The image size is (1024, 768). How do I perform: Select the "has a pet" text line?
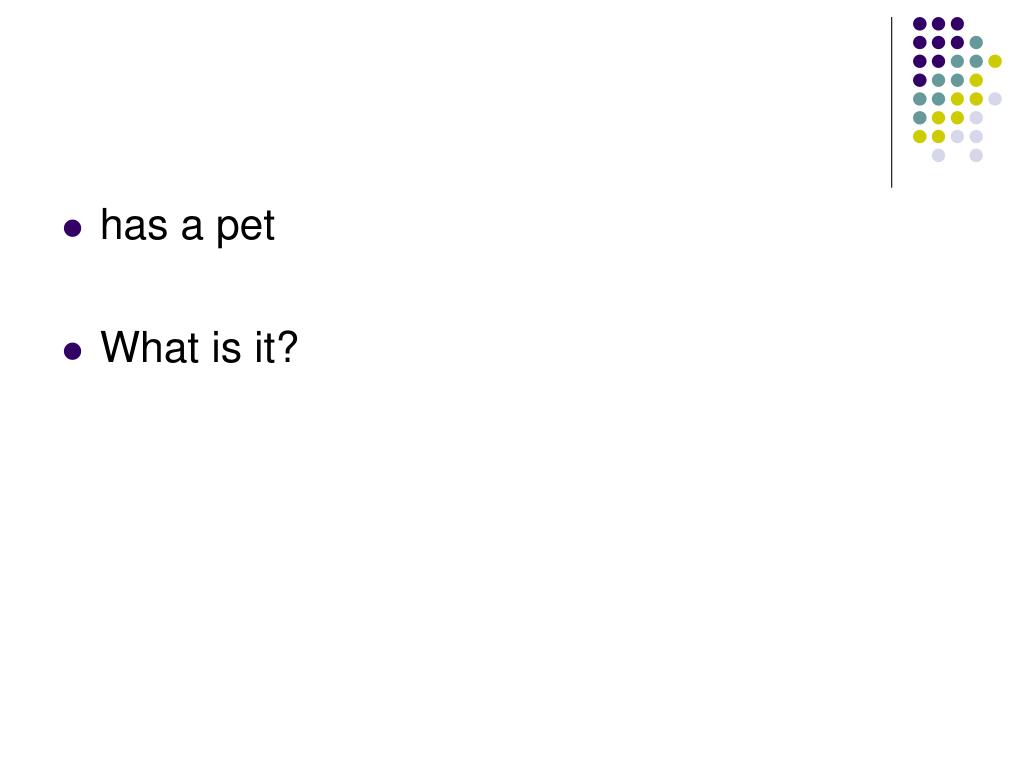187,226
